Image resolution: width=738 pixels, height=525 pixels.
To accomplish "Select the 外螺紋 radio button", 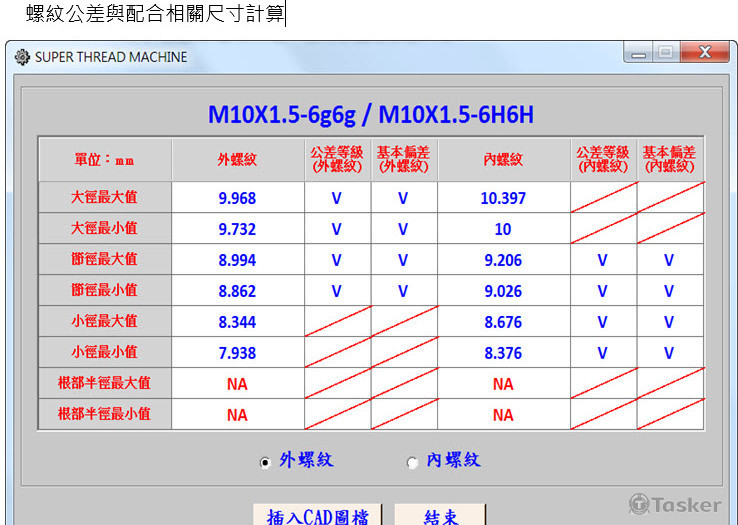I will point(265,462).
